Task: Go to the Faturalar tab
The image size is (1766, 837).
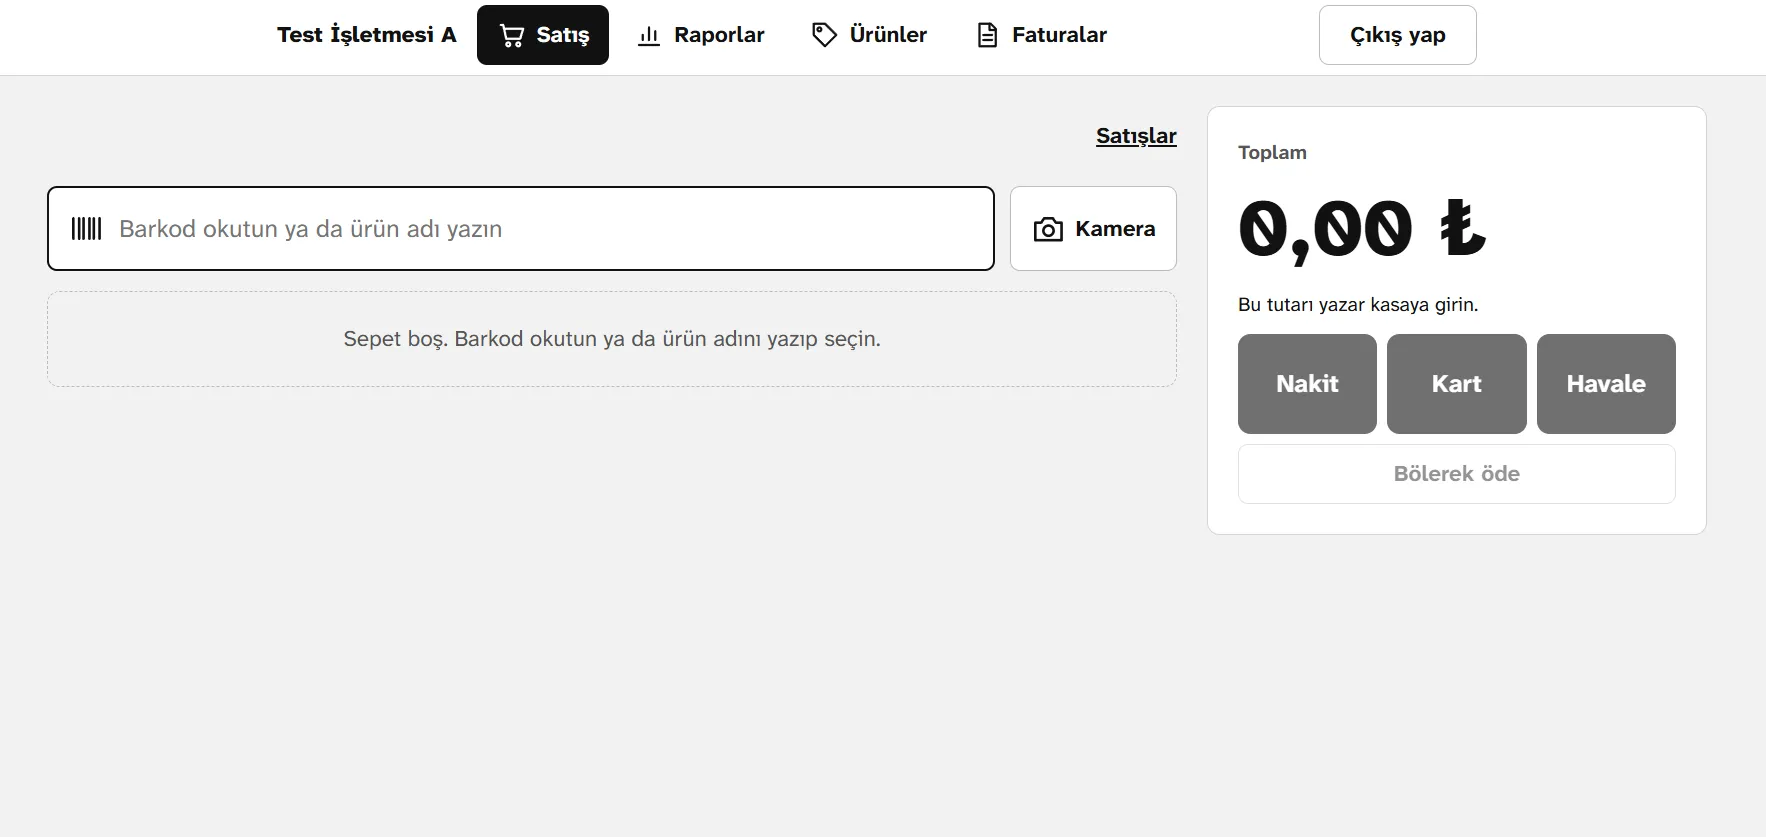Action: 1041,35
